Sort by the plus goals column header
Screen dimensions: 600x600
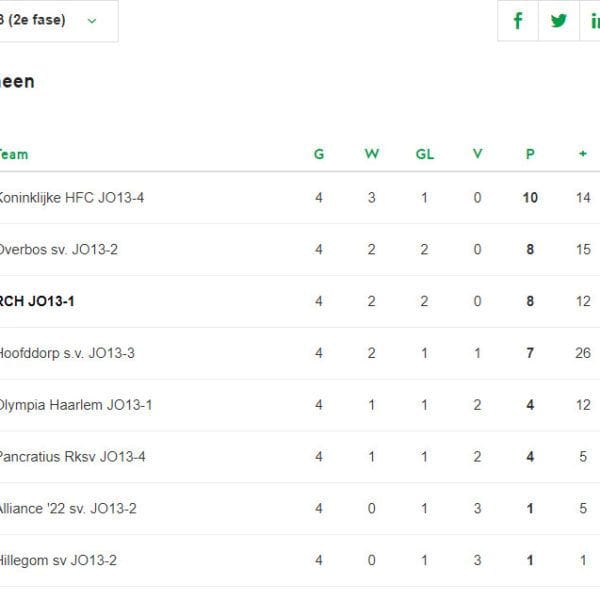tap(583, 154)
